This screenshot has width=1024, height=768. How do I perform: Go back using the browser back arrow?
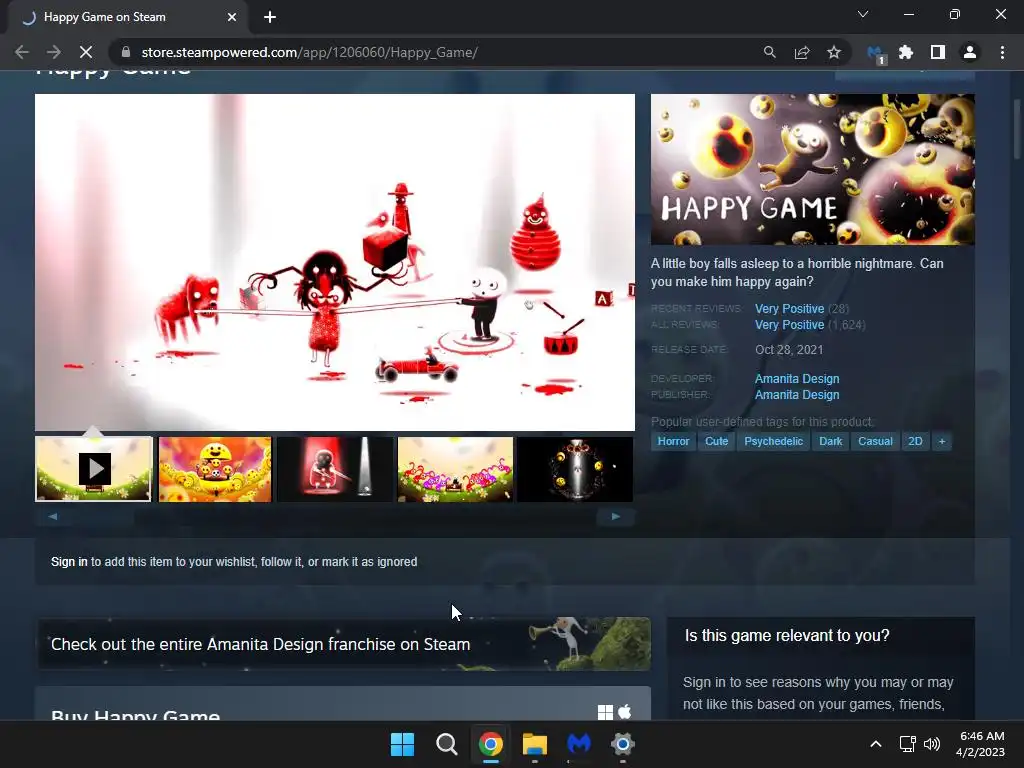pyautogui.click(x=22, y=52)
